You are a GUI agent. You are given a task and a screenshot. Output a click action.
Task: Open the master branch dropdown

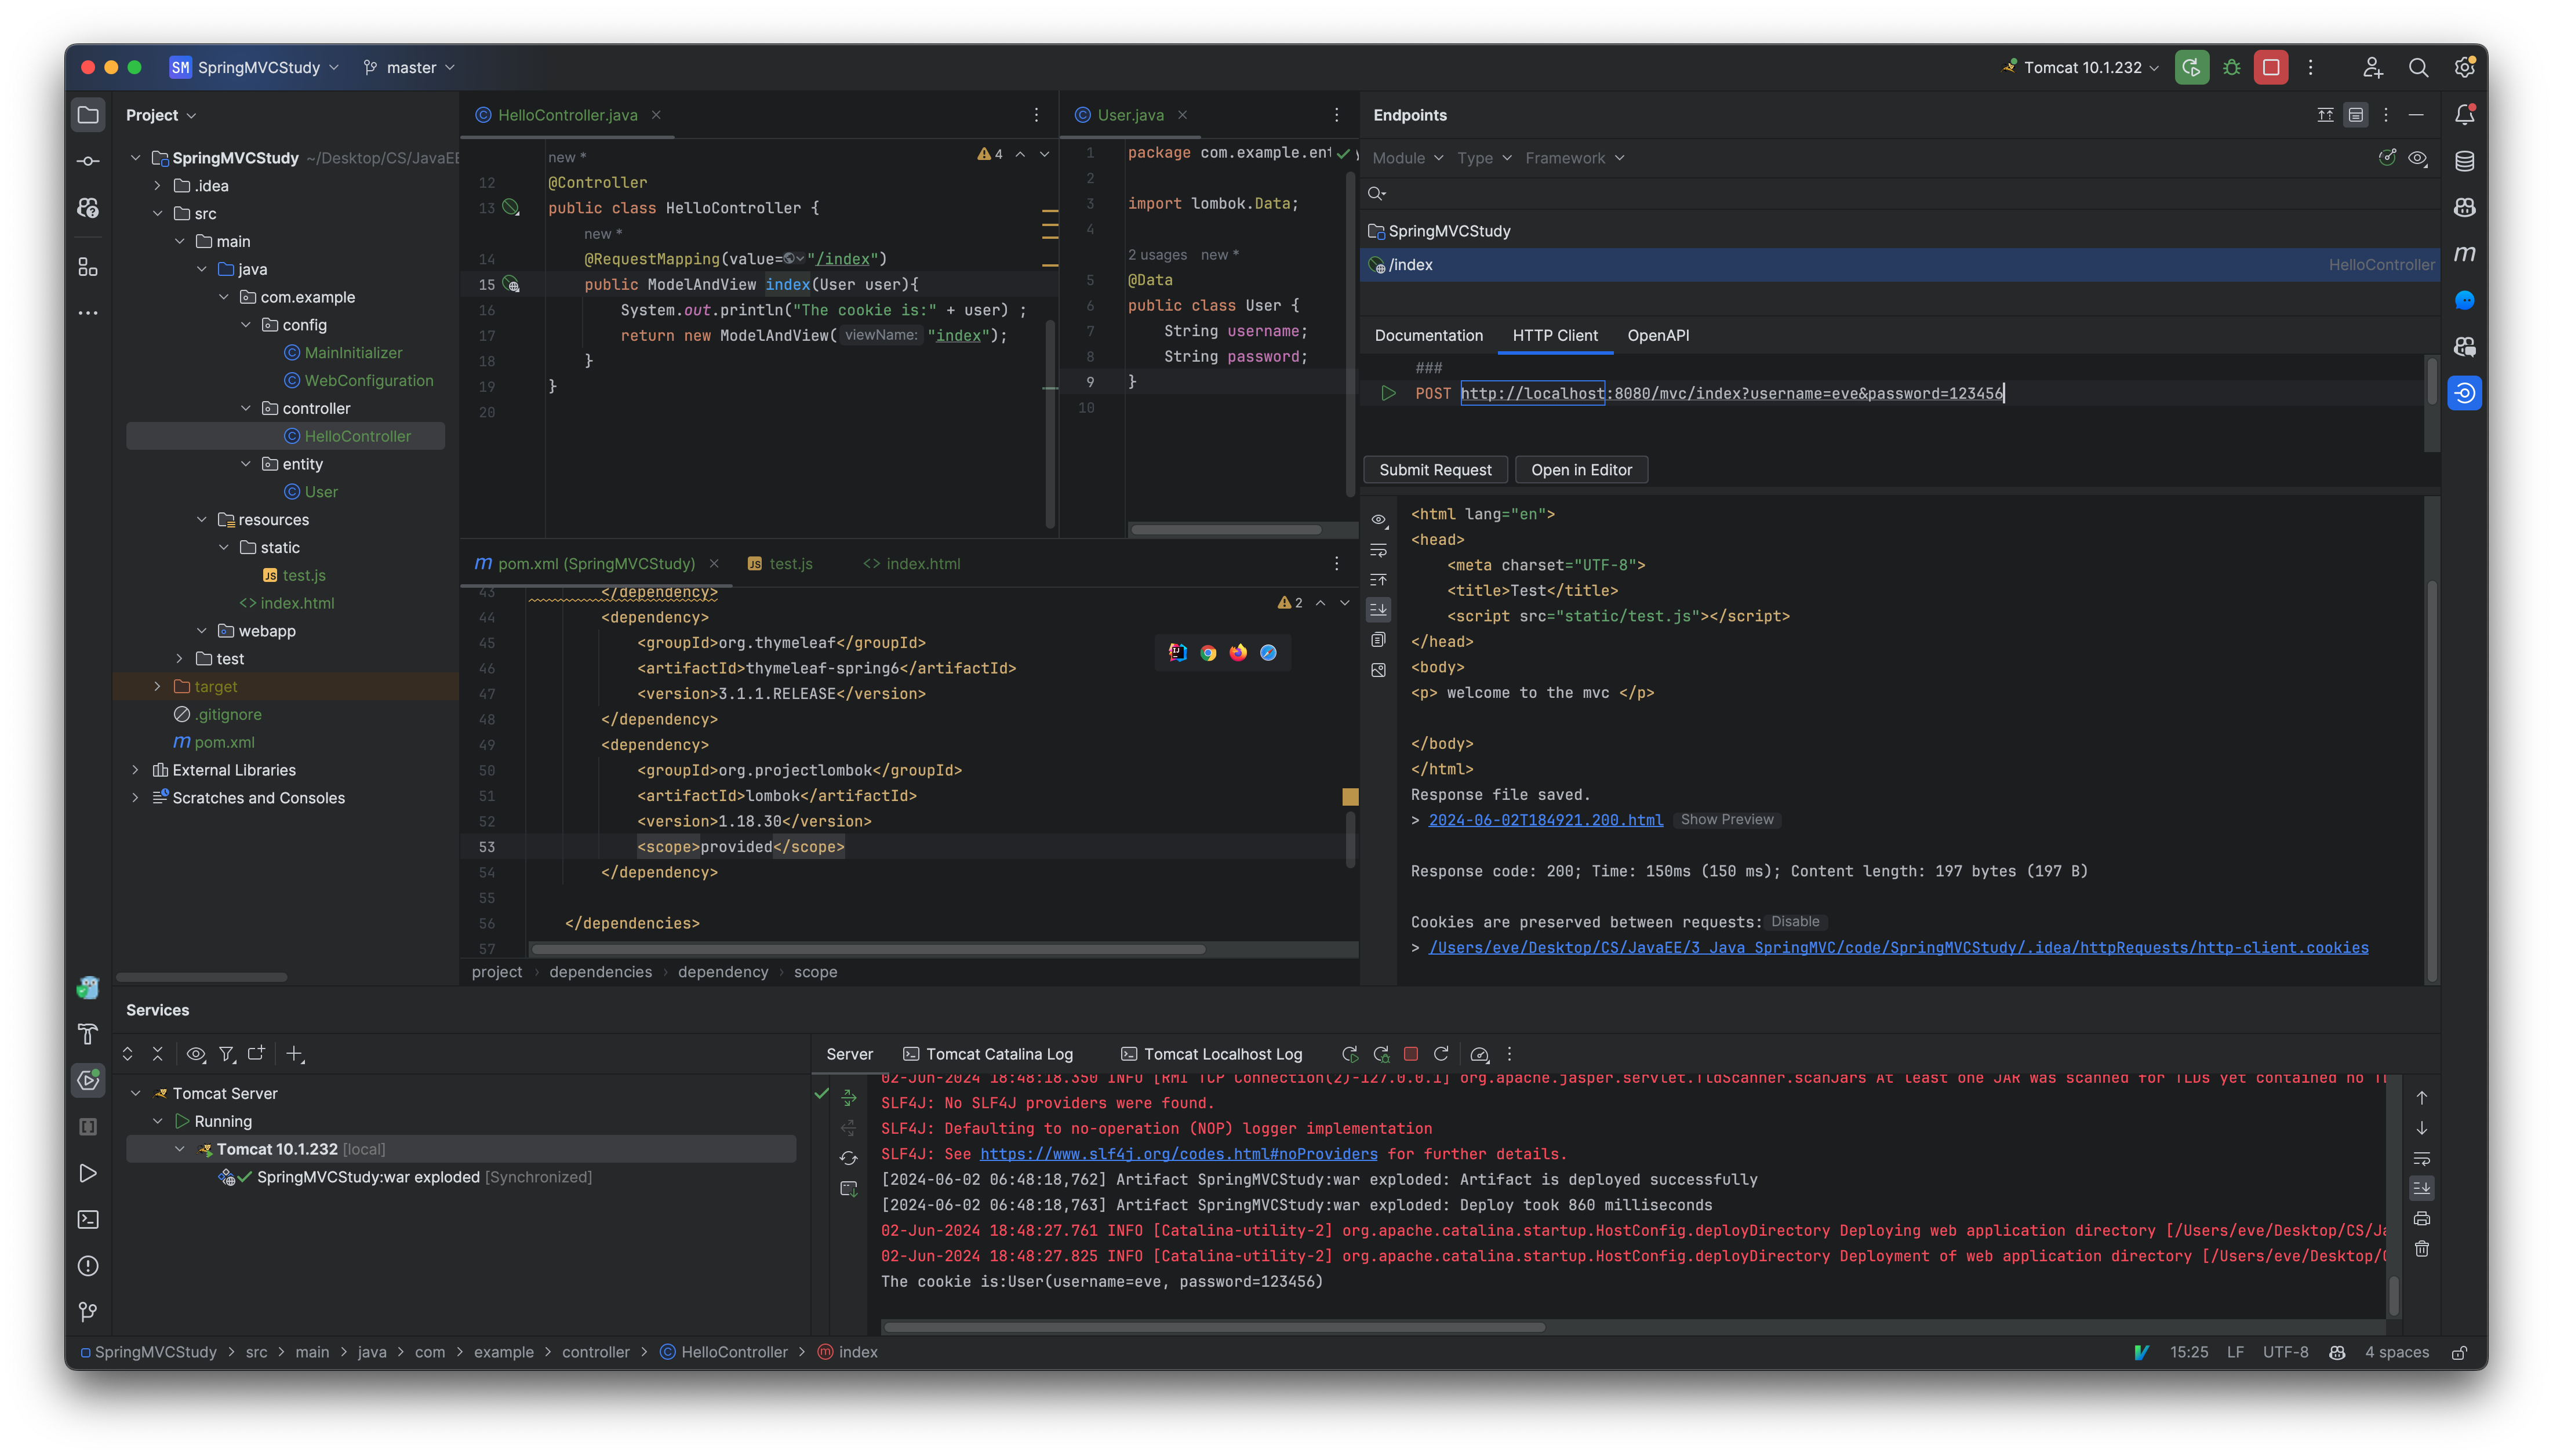pyautogui.click(x=409, y=67)
